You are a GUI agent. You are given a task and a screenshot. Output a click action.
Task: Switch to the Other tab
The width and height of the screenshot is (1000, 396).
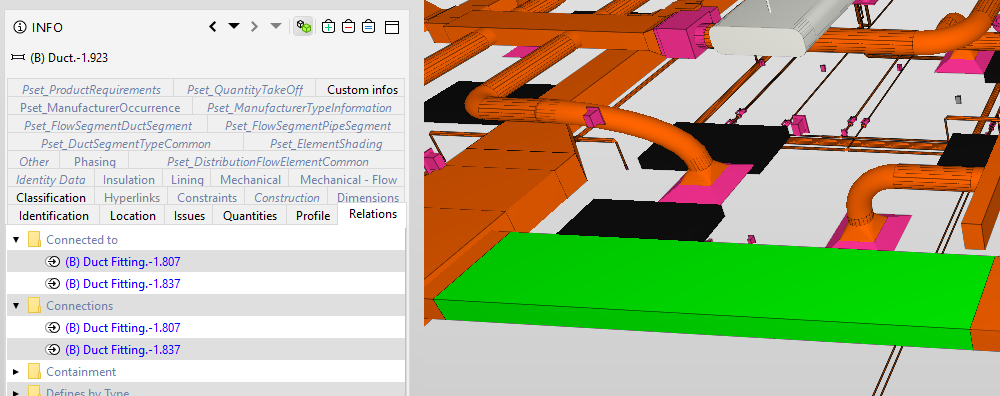(34, 161)
